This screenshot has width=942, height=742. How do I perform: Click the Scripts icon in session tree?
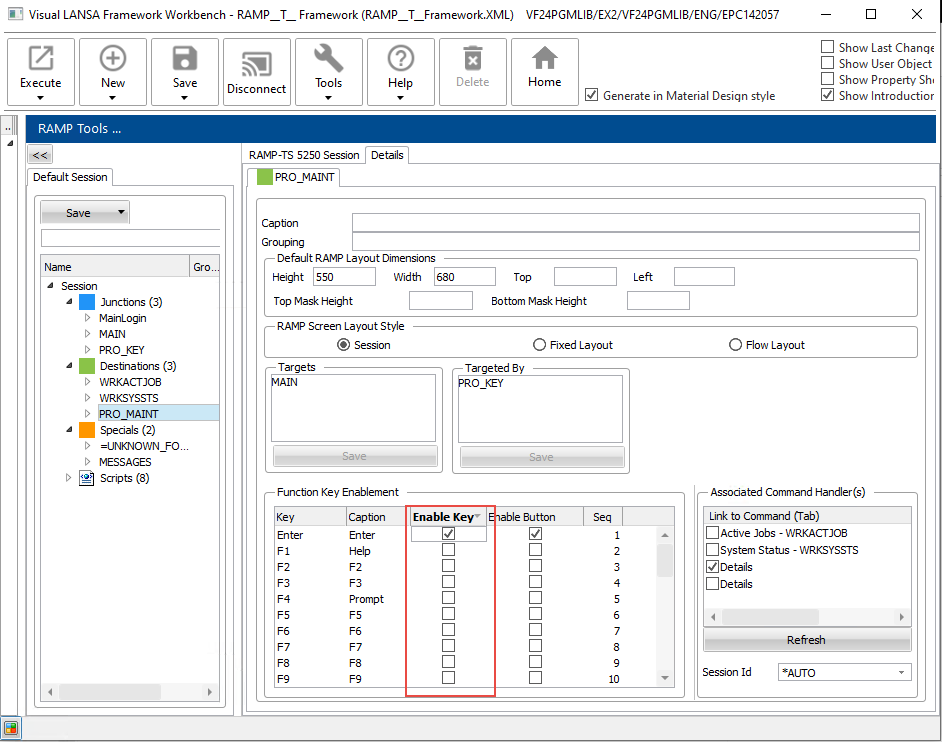tap(87, 478)
